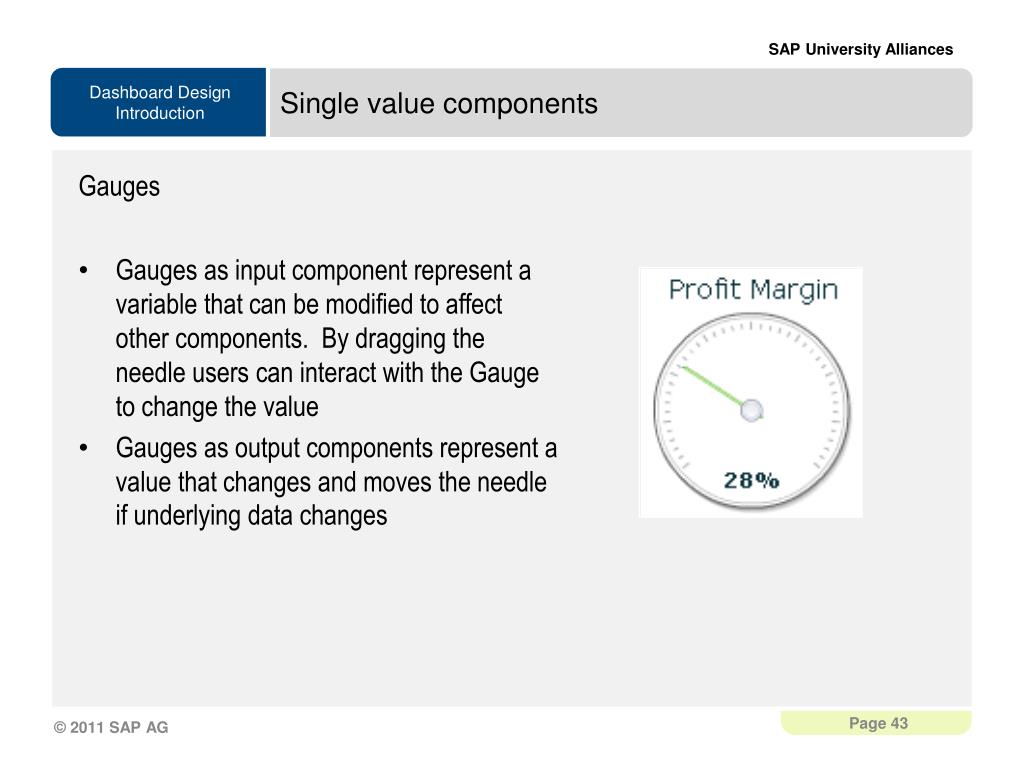This screenshot has height=768, width=1024.
Task: Click the 28% gauge value label
Action: 751,481
